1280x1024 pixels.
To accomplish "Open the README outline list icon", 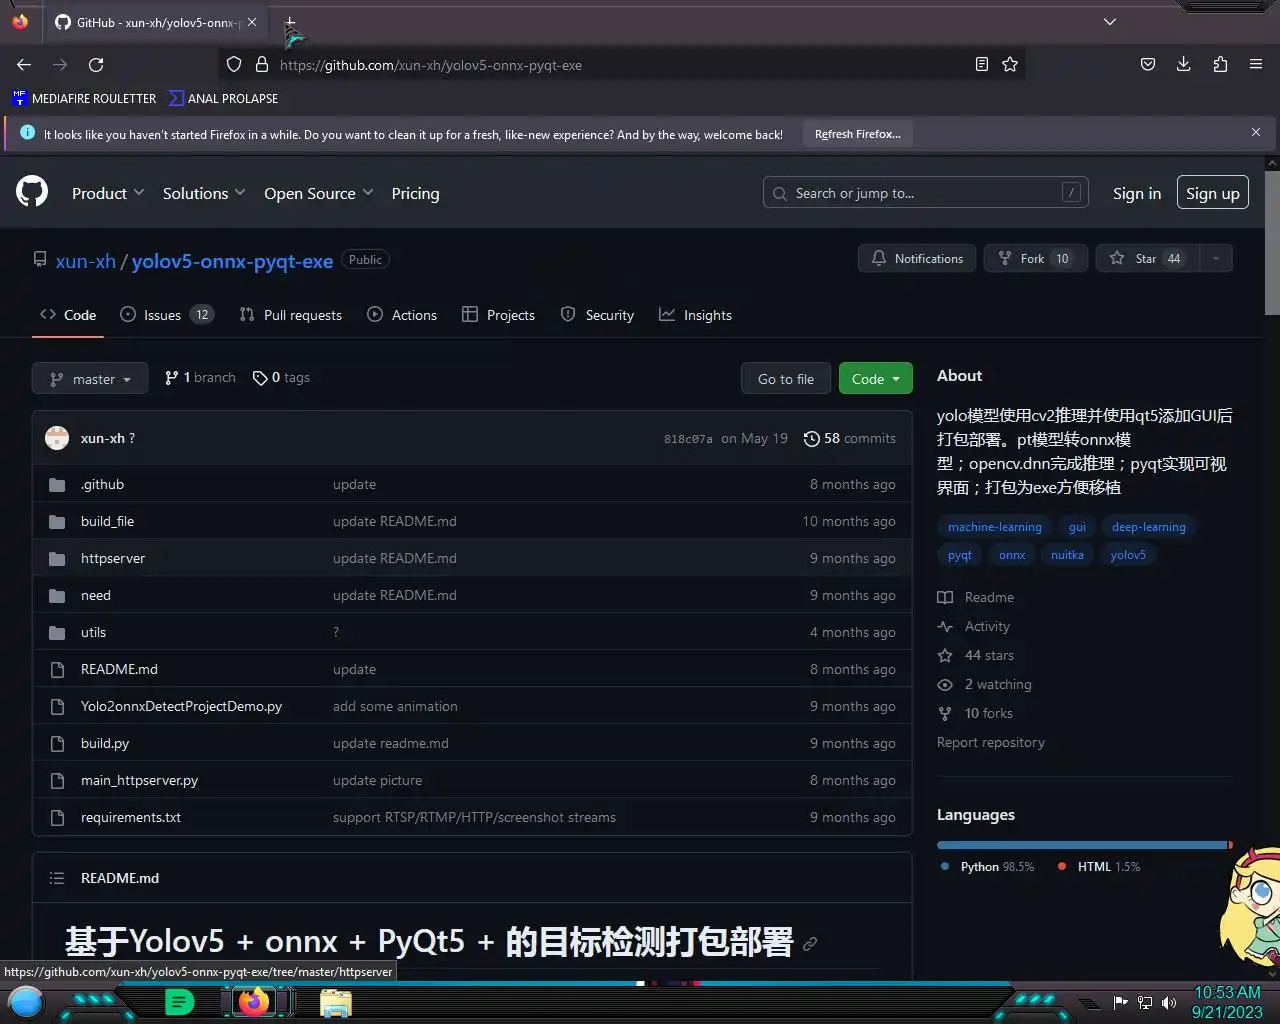I will (57, 878).
